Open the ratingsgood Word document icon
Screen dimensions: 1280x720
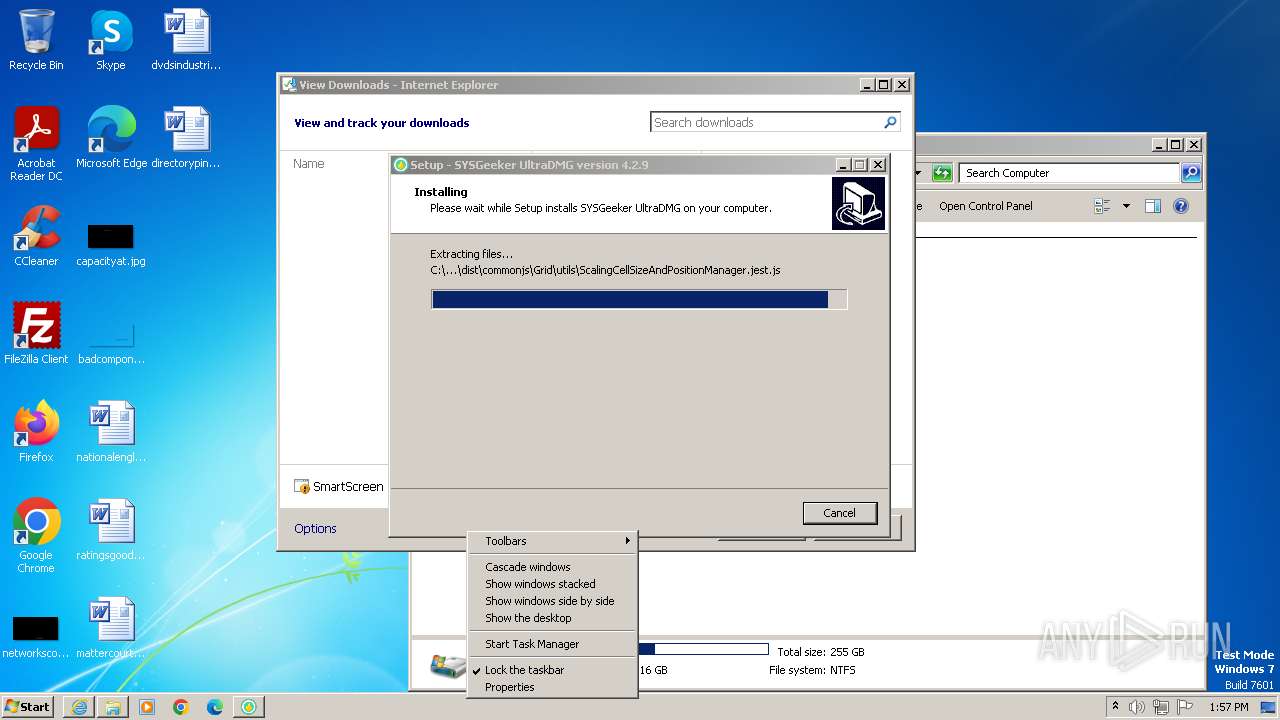111,529
